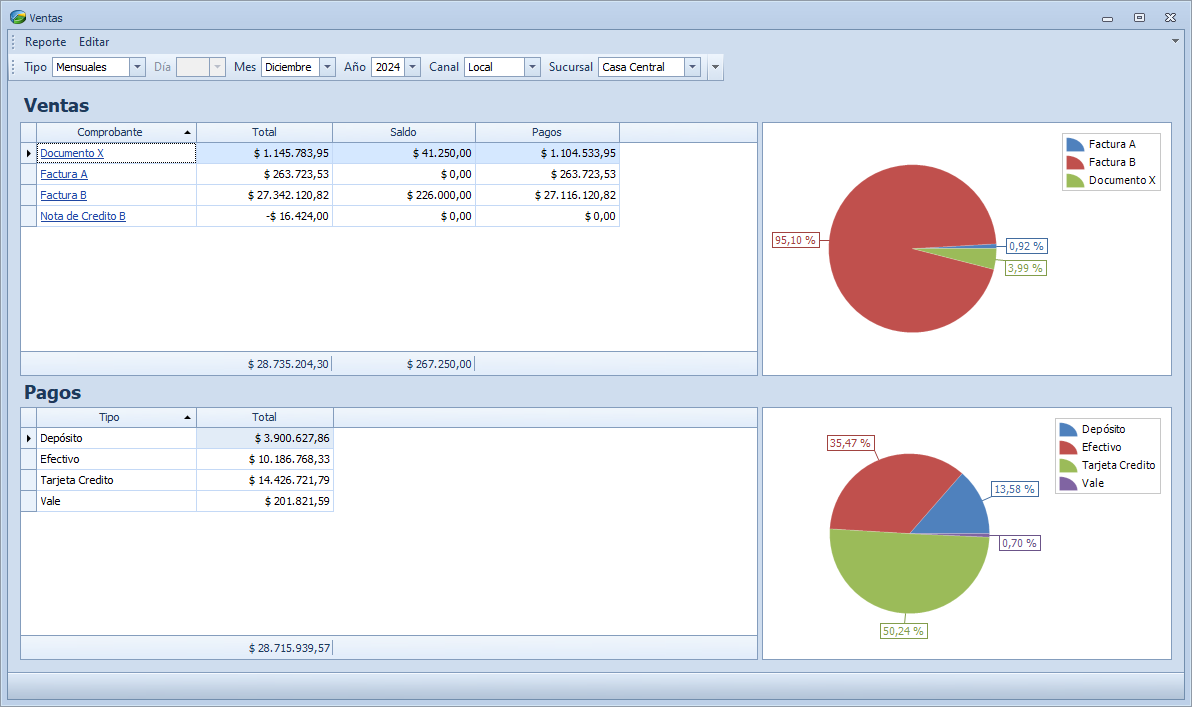Screen dimensions: 1192x707
Task: Click the Ventas app icon in title bar
Action: point(17,17)
